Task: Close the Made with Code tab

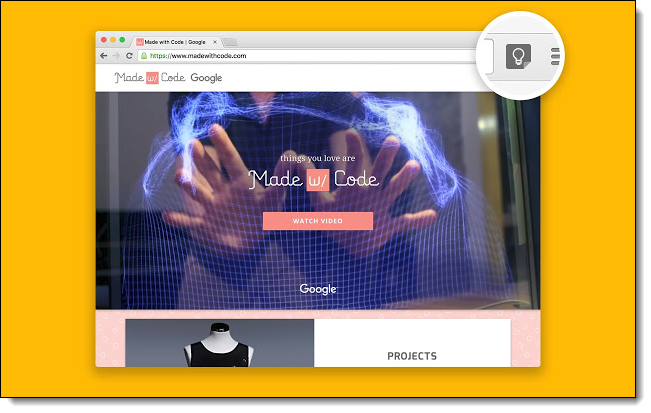Action: pos(215,42)
